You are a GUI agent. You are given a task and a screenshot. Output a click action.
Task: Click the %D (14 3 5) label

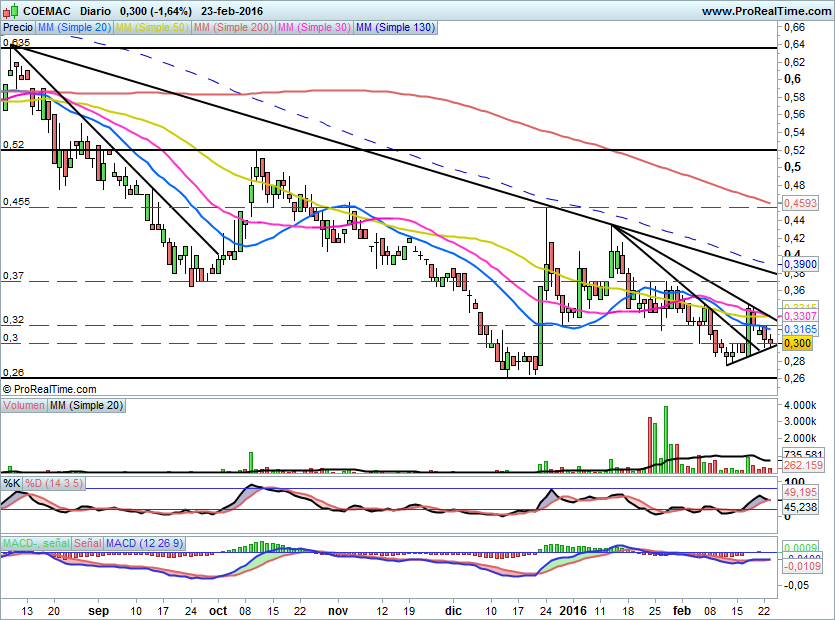tap(53, 483)
